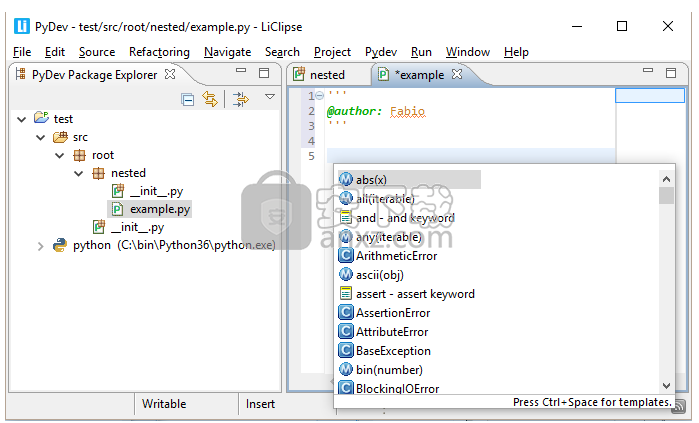Select the nested package icon in tree

[x=99, y=173]
